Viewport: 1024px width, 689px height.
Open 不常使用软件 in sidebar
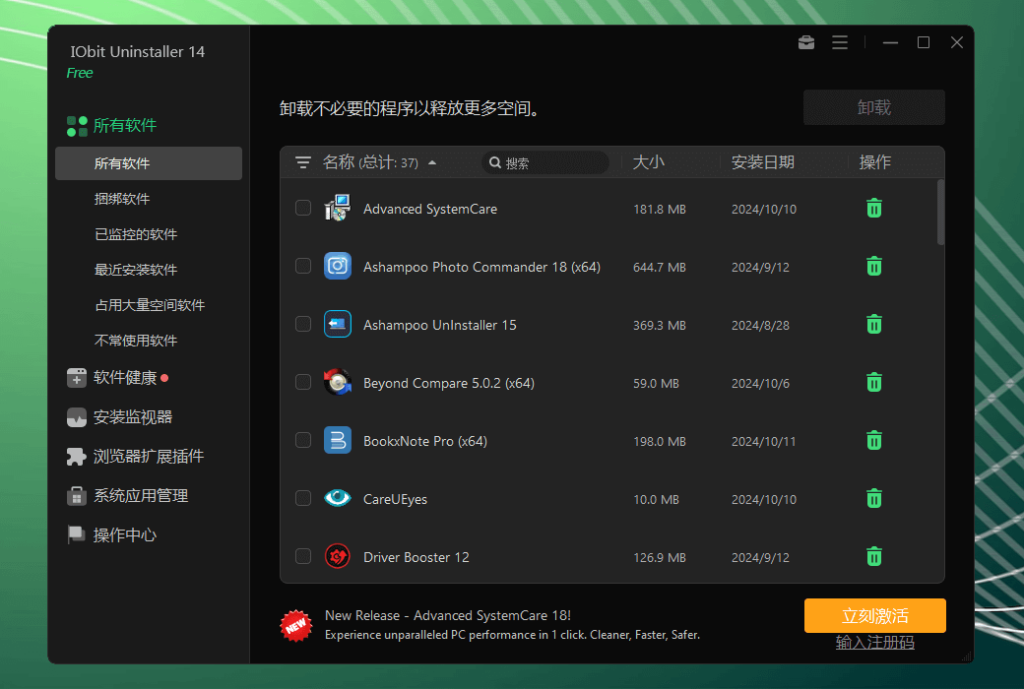(136, 340)
